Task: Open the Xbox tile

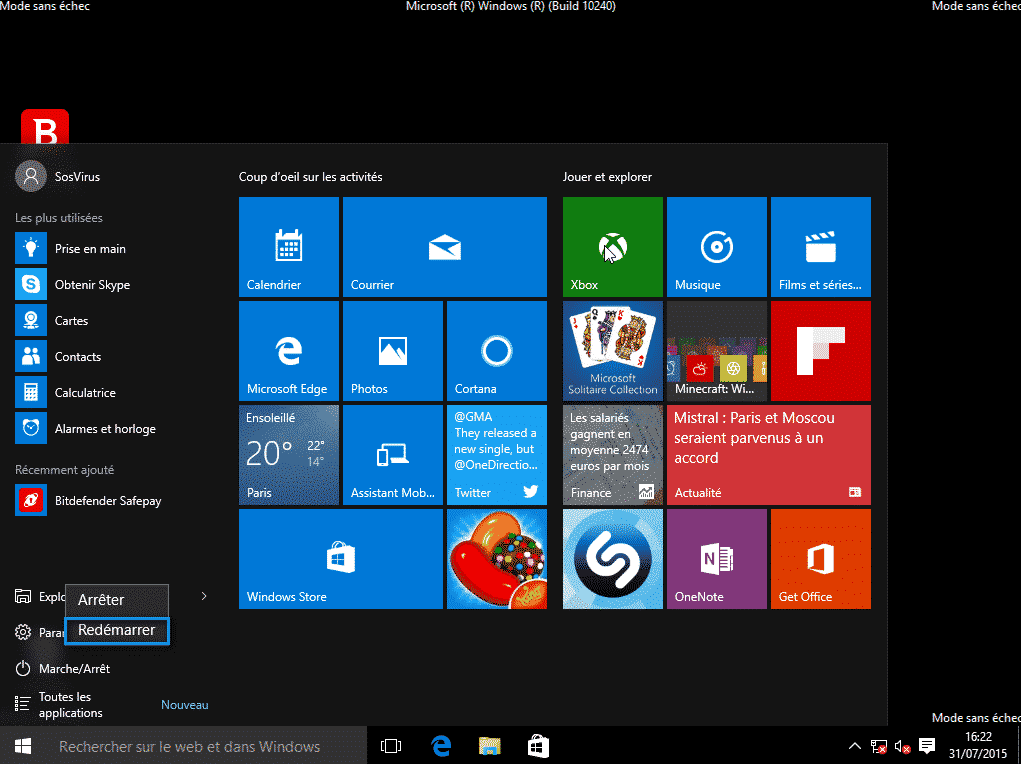Action: click(612, 247)
